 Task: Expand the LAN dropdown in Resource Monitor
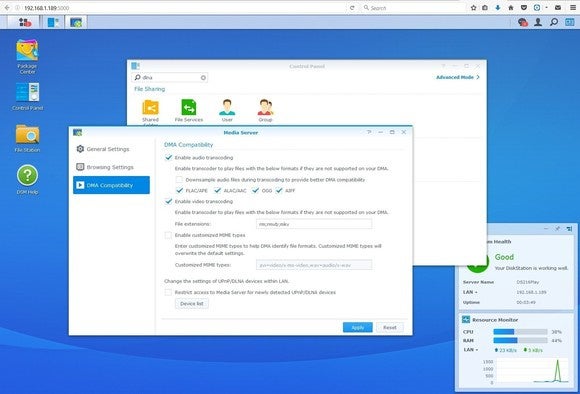471,350
